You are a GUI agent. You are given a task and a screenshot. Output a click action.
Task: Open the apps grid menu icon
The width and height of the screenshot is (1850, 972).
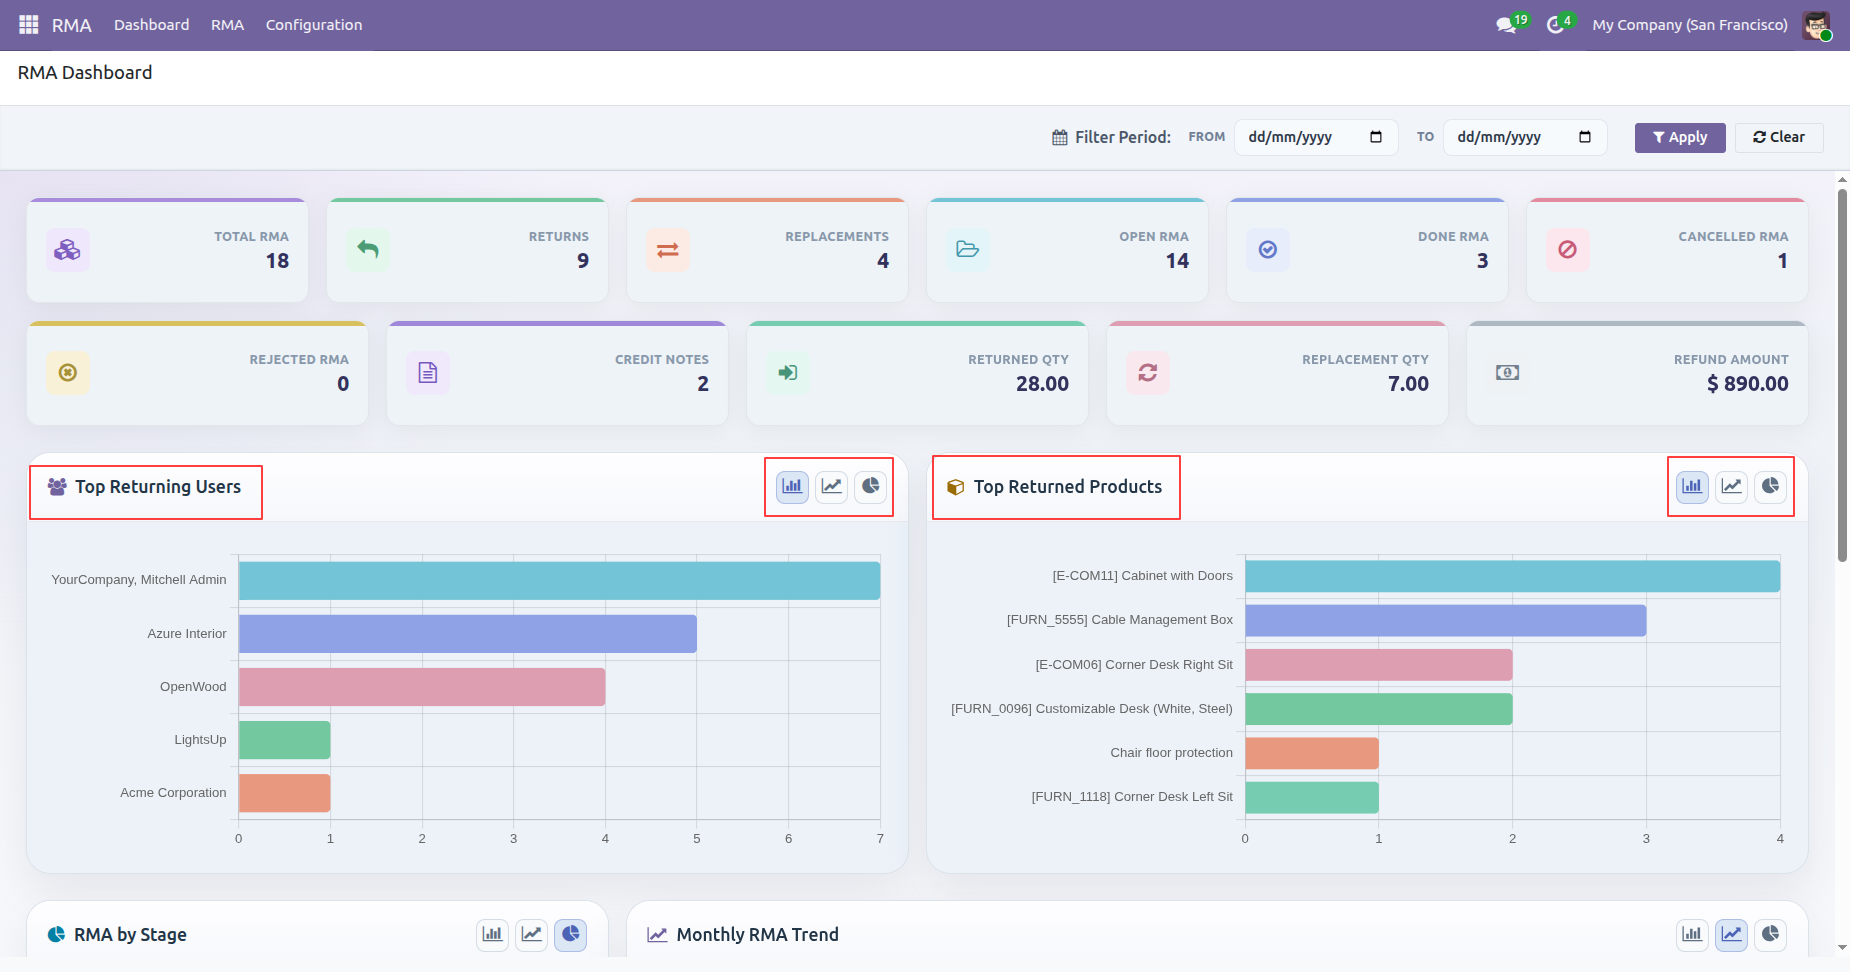pos(28,24)
